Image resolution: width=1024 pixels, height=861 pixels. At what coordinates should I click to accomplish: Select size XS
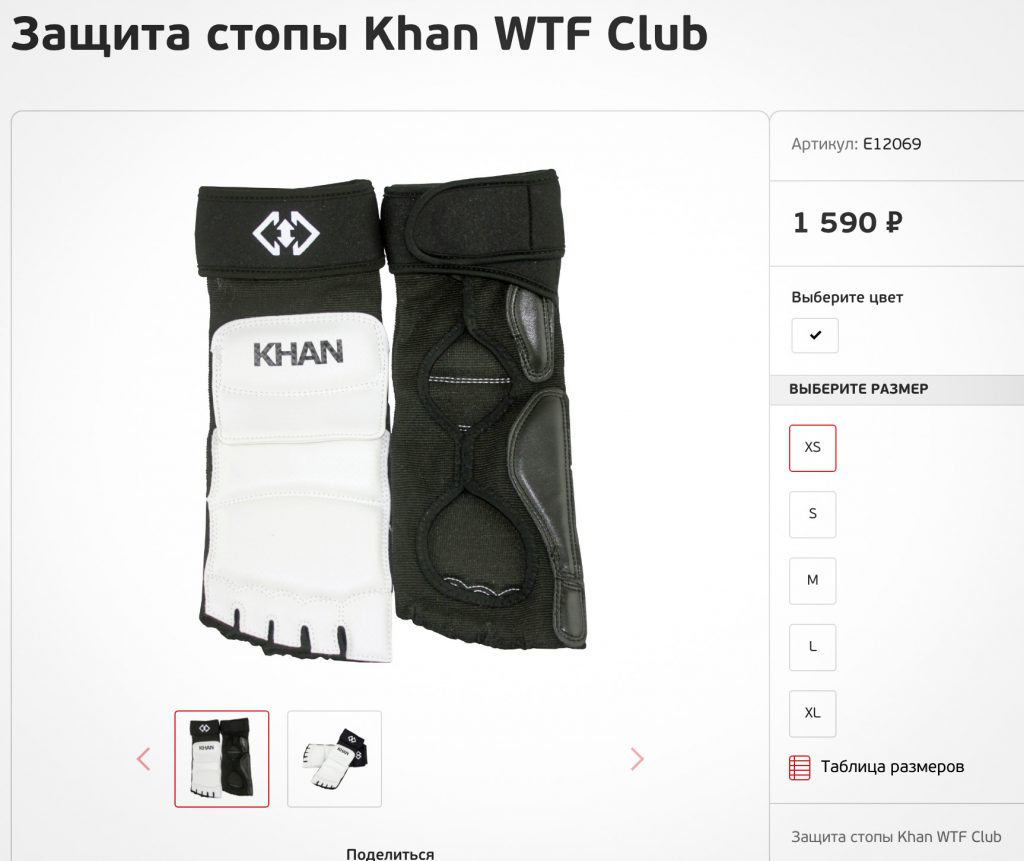point(812,448)
